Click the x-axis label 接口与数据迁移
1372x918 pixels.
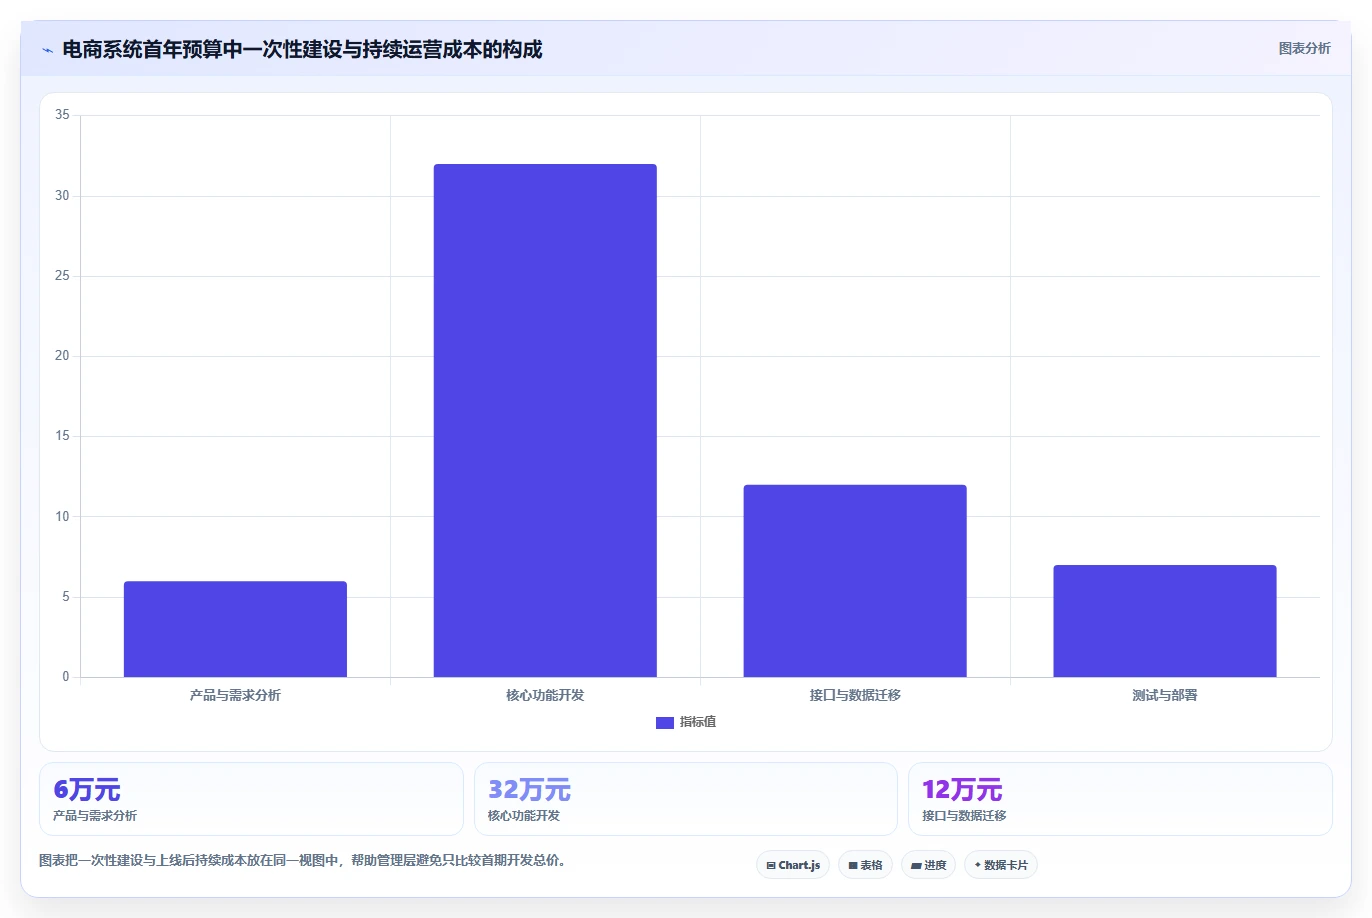pyautogui.click(x=855, y=695)
